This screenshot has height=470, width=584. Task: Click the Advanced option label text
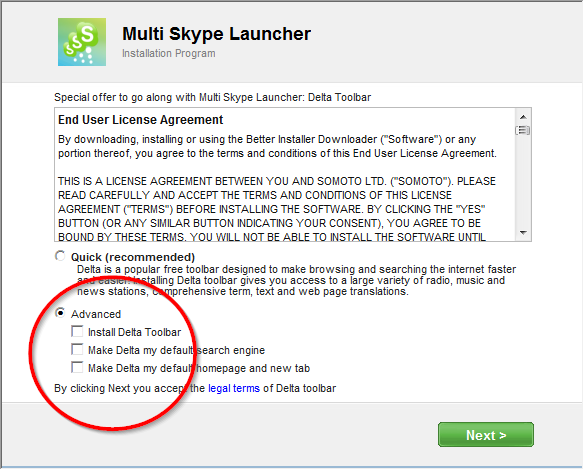(x=96, y=314)
